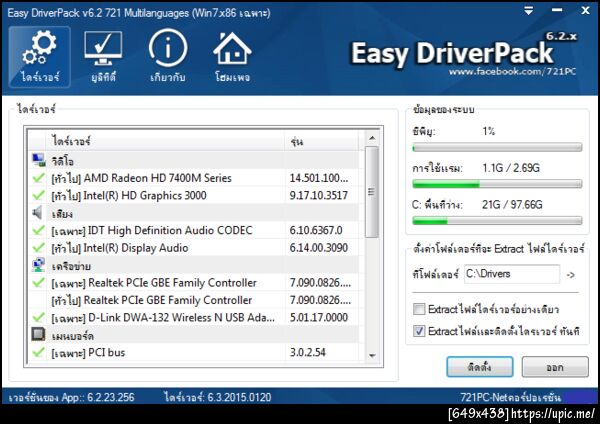Click version 9.17.10.3517
600x424 pixels.
click(318, 196)
